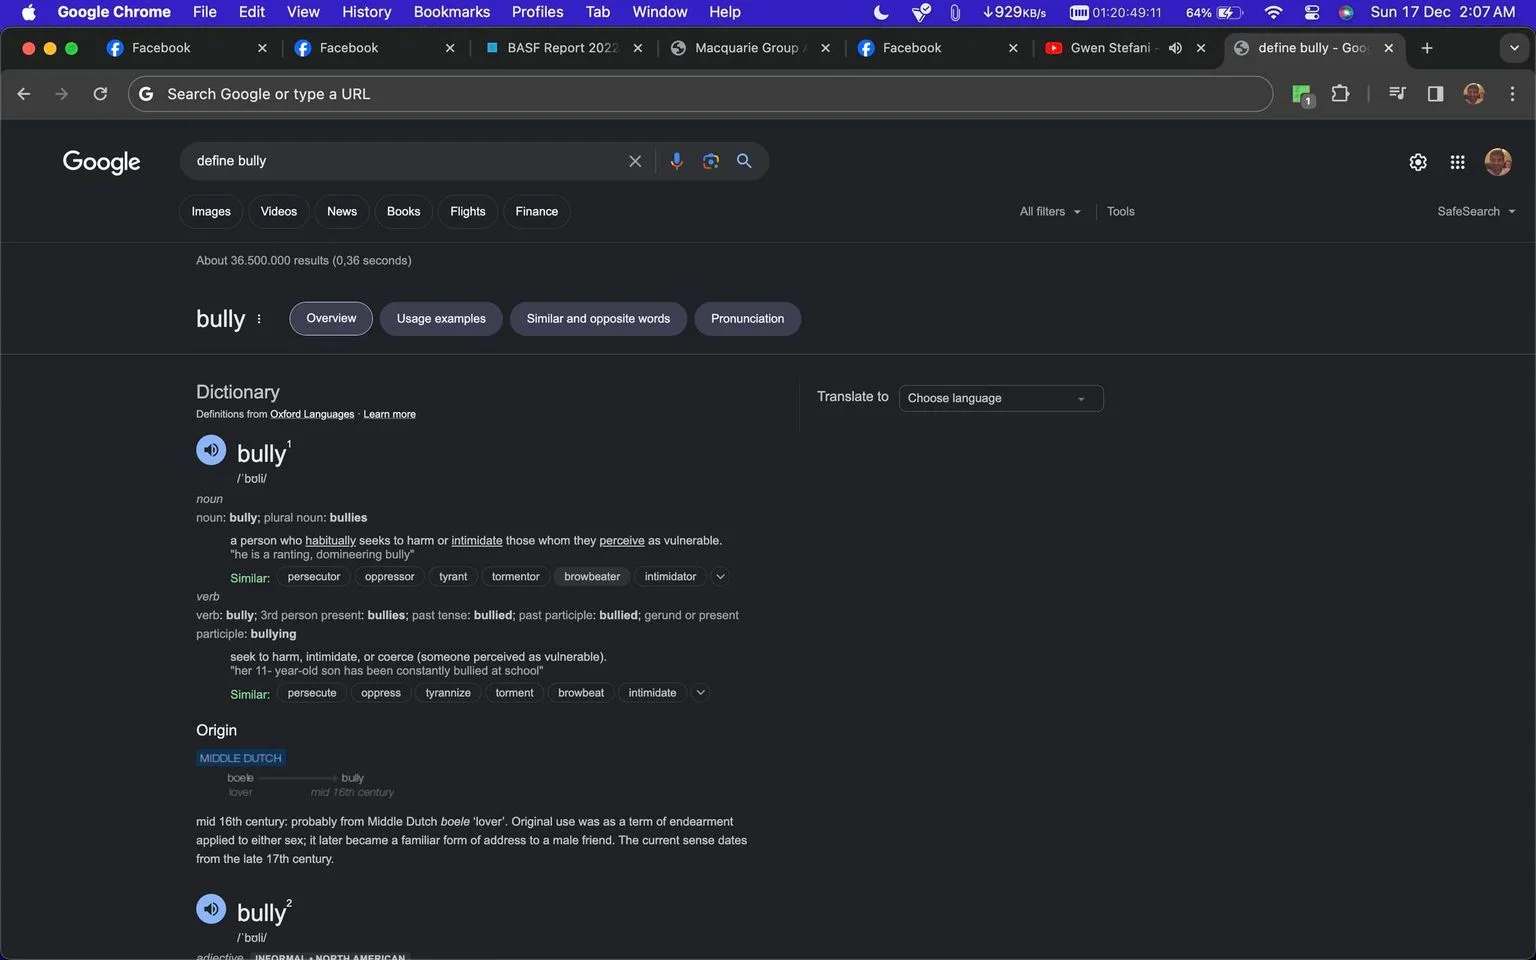Follow the perceive link in definition
Viewport: 1536px width, 960px height.
(x=622, y=541)
